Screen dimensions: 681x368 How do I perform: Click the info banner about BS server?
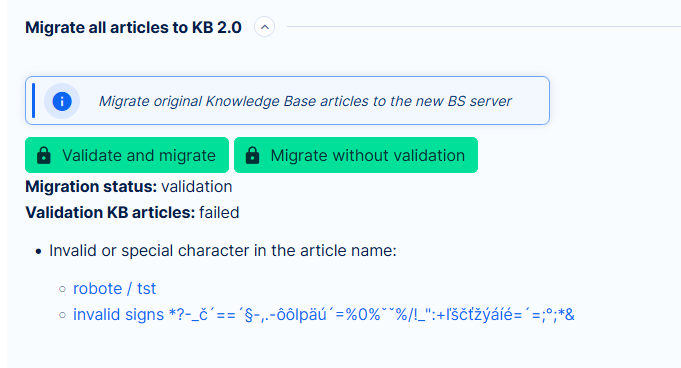coord(288,101)
